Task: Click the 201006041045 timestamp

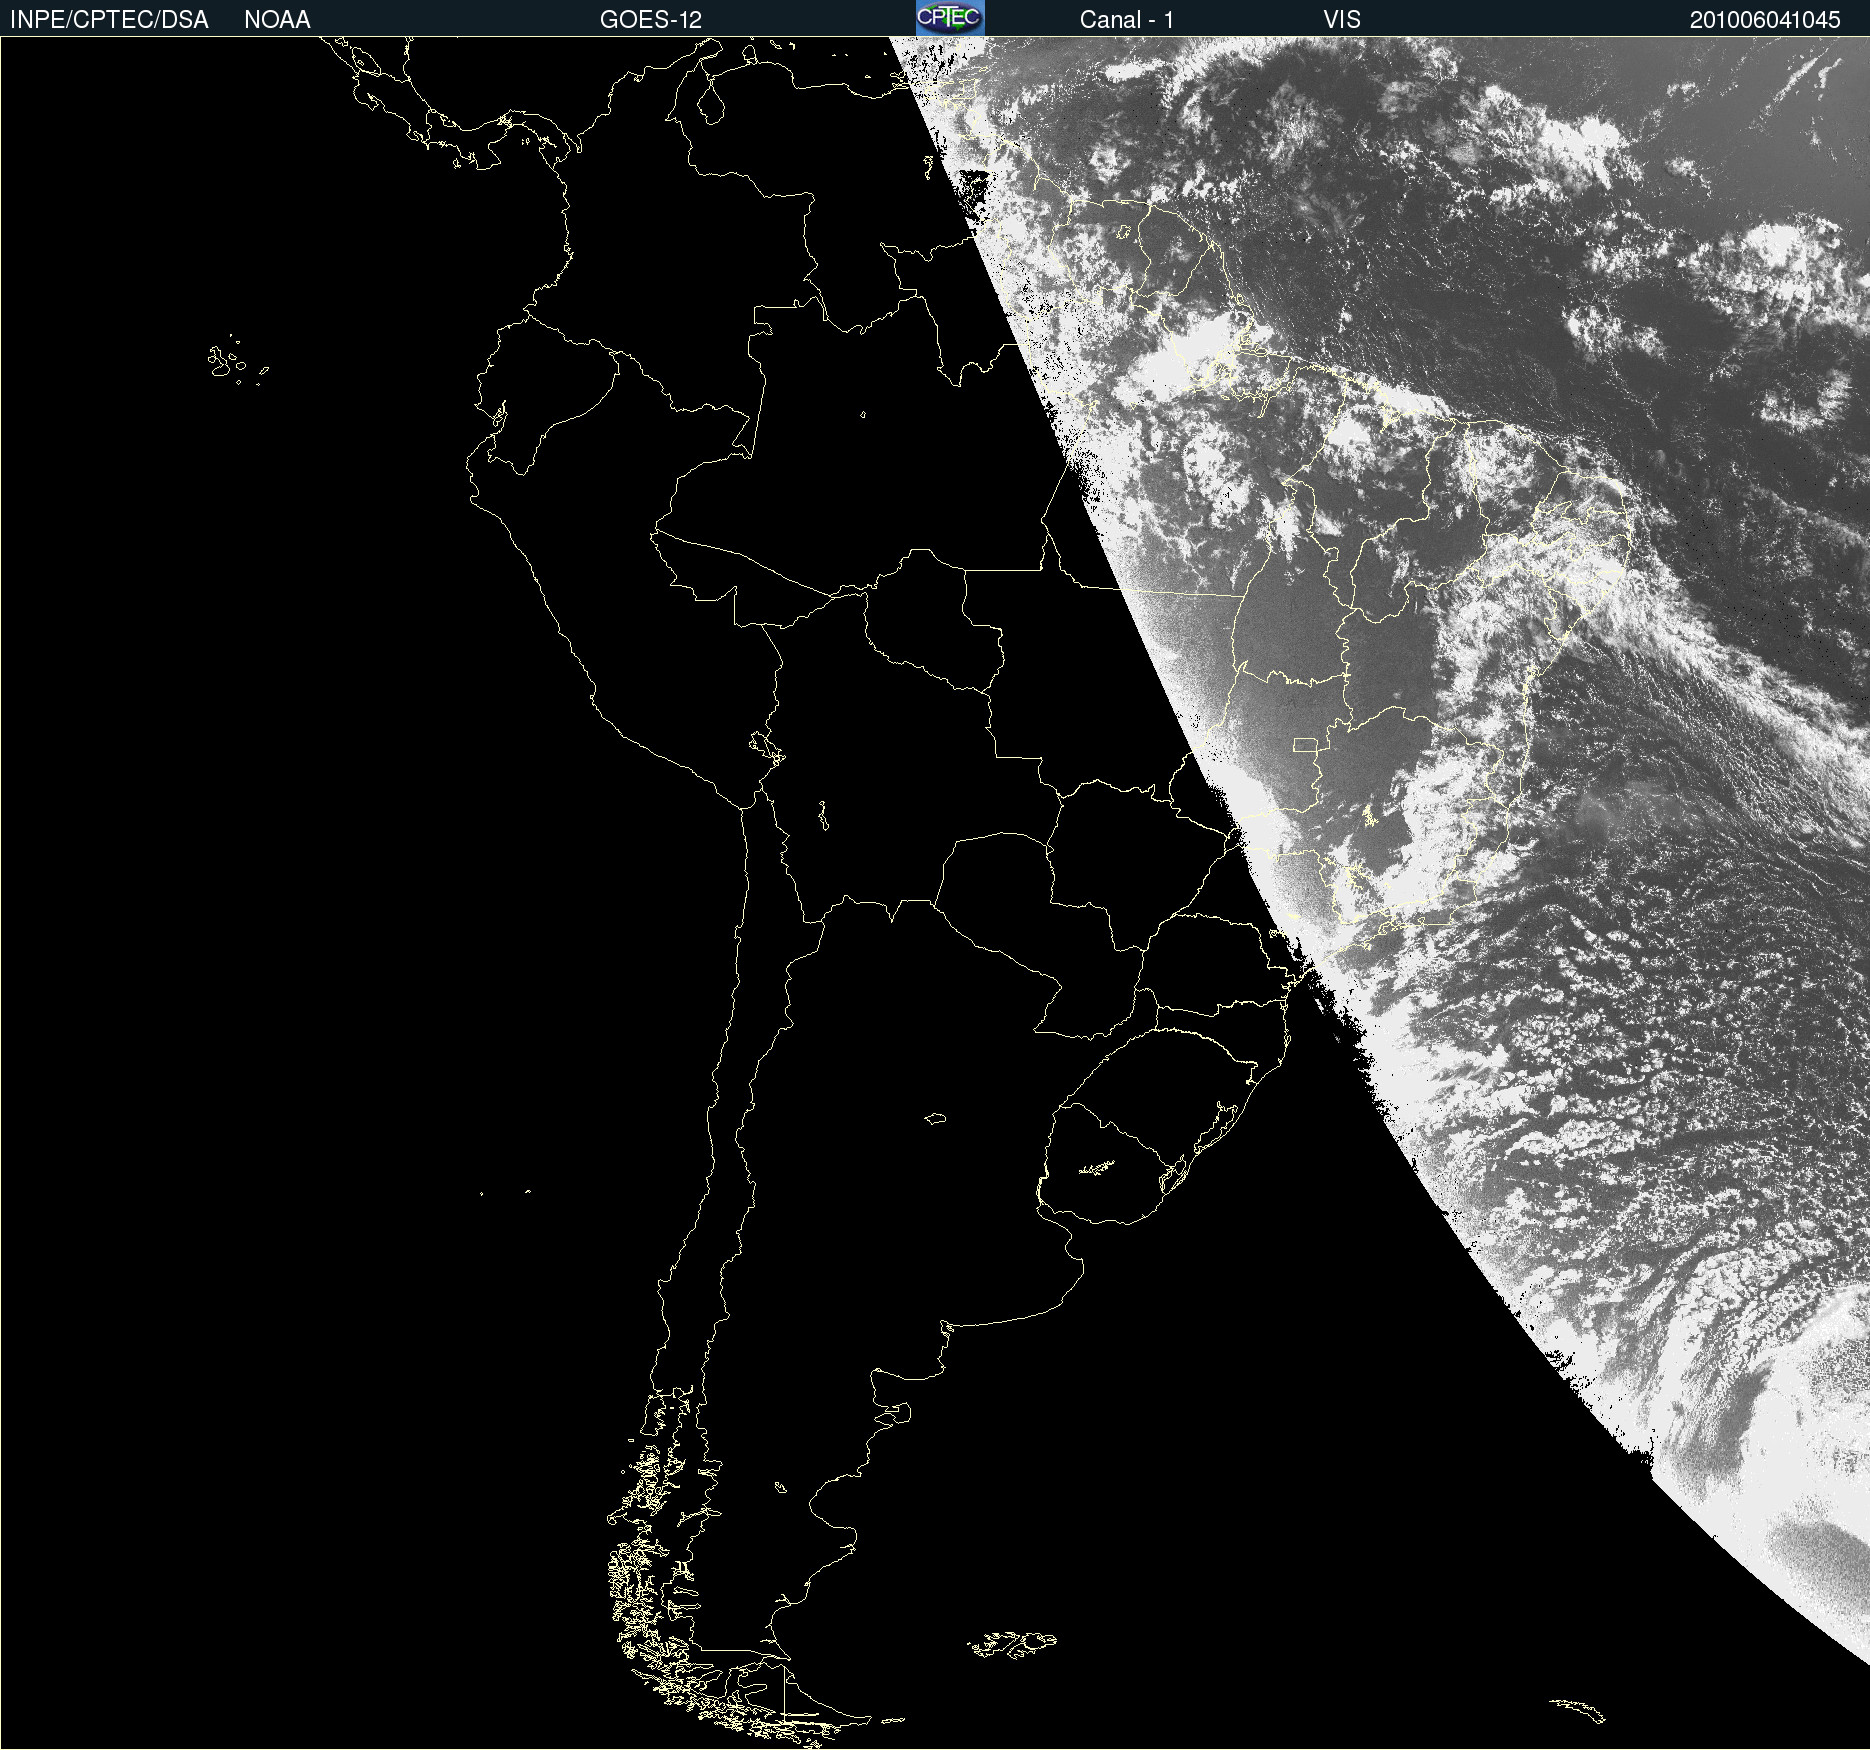Action: click(1765, 20)
